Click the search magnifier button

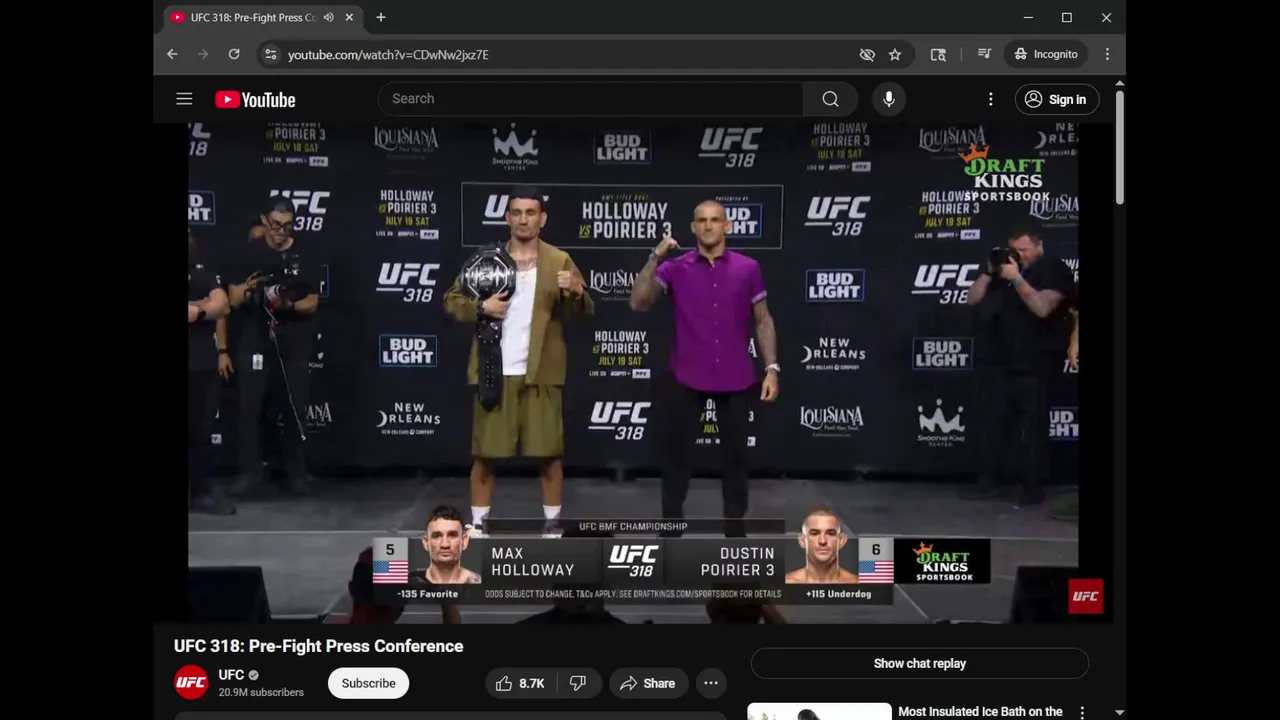pos(830,99)
